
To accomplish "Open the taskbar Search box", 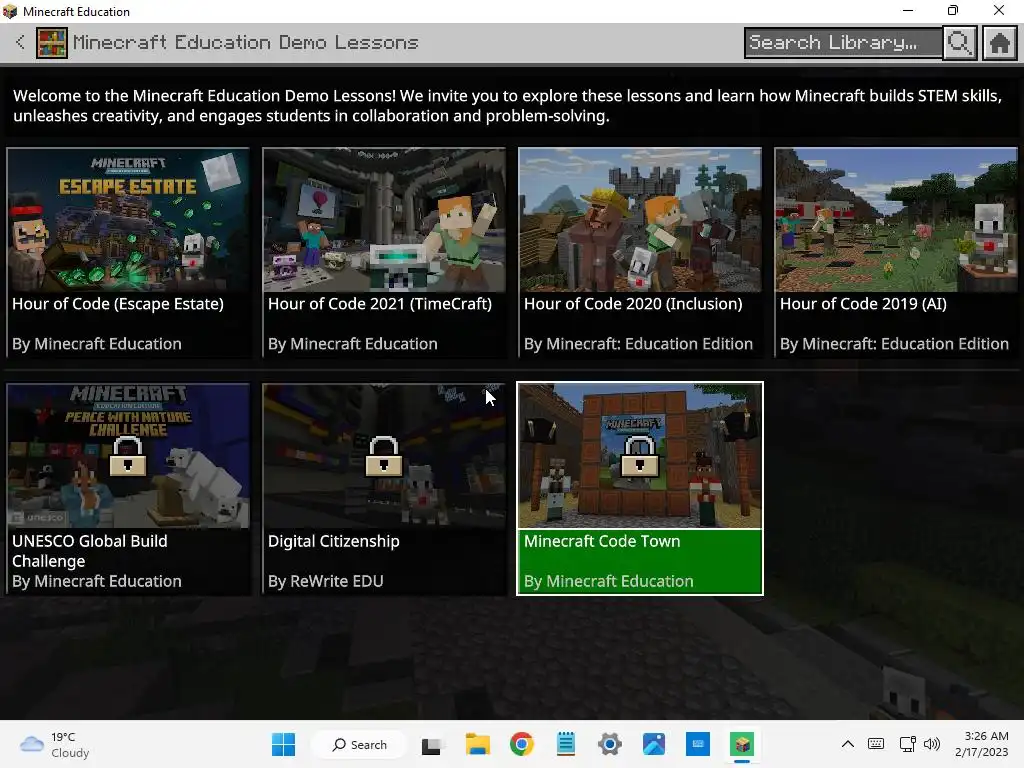I will (x=360, y=744).
